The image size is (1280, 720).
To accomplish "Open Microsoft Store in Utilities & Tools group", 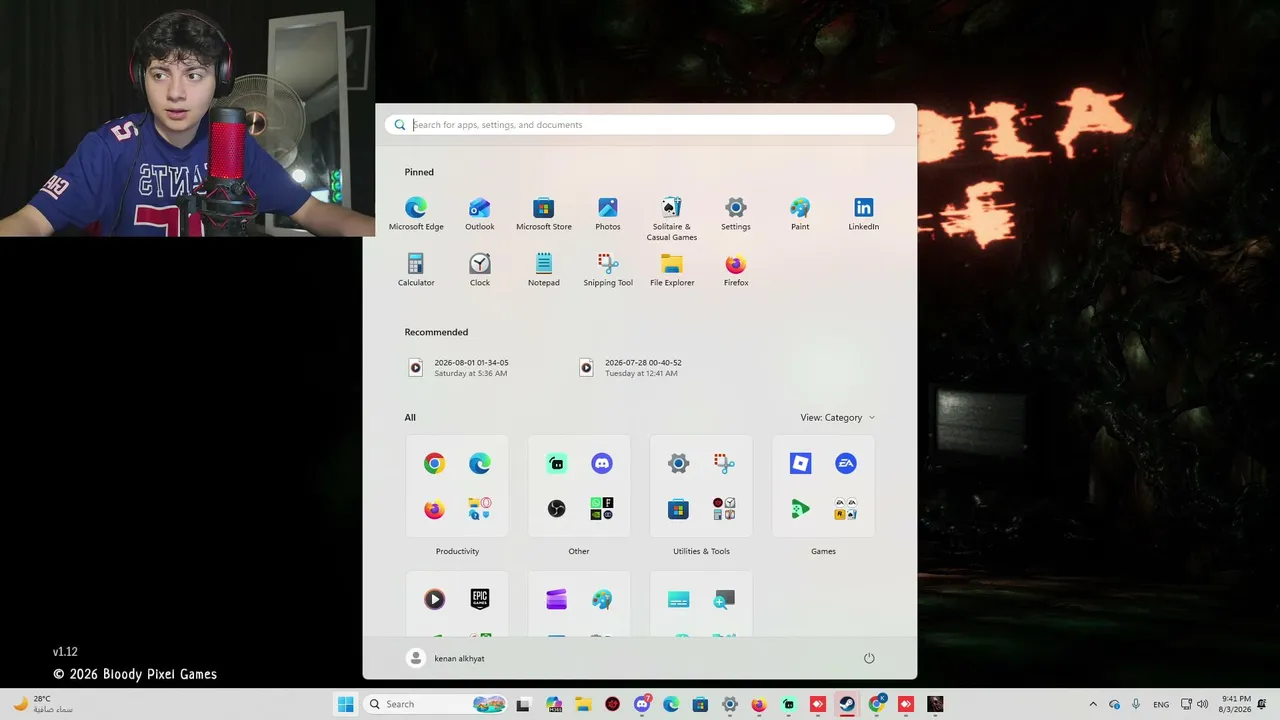I will pos(678,510).
